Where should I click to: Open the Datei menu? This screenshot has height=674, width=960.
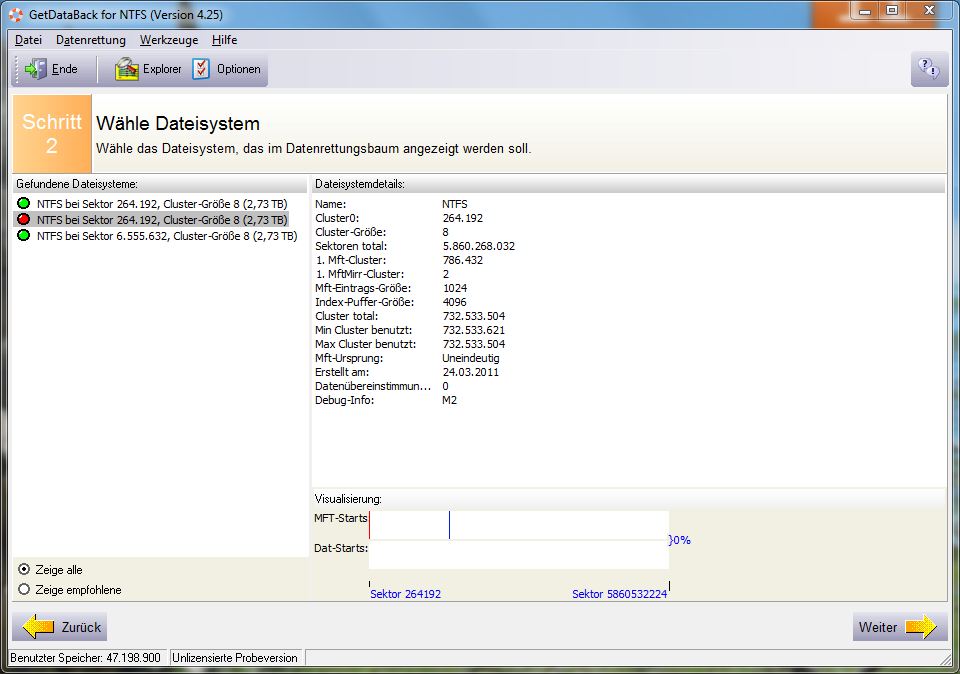[28, 40]
